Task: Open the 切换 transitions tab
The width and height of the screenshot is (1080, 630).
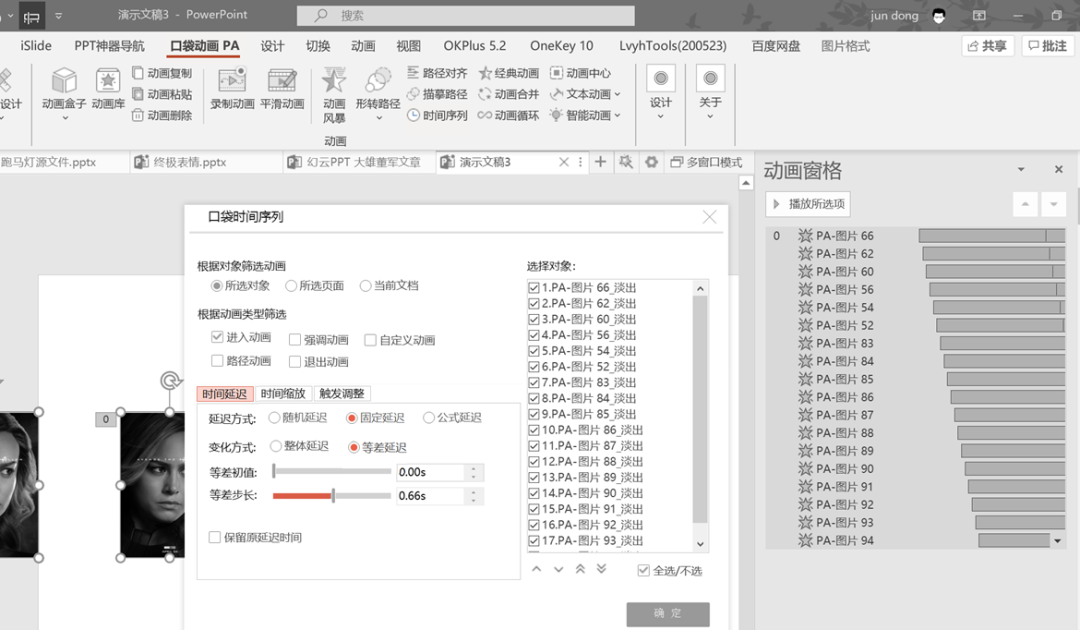Action: (318, 46)
